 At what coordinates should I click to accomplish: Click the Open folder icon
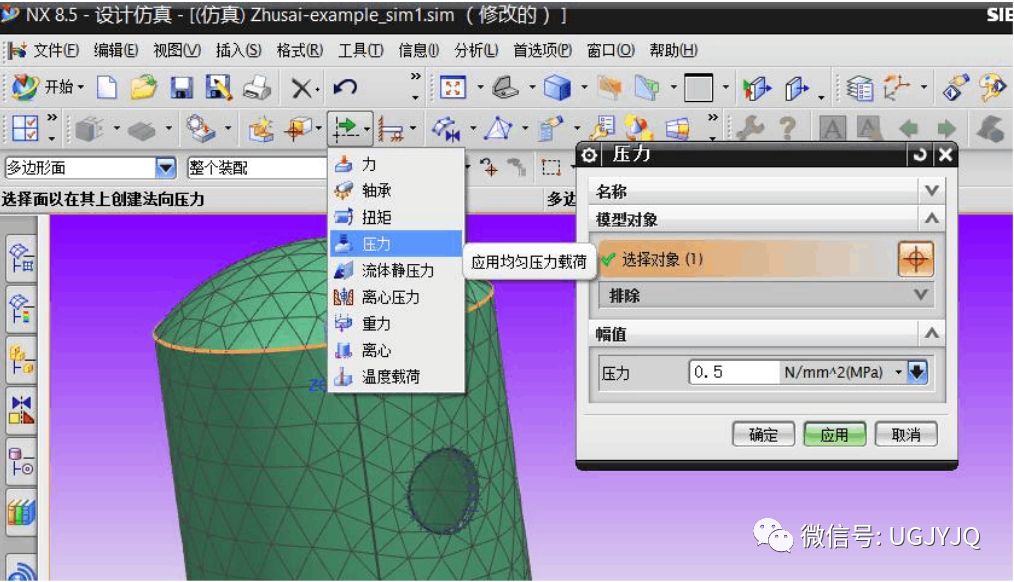pyautogui.click(x=144, y=87)
